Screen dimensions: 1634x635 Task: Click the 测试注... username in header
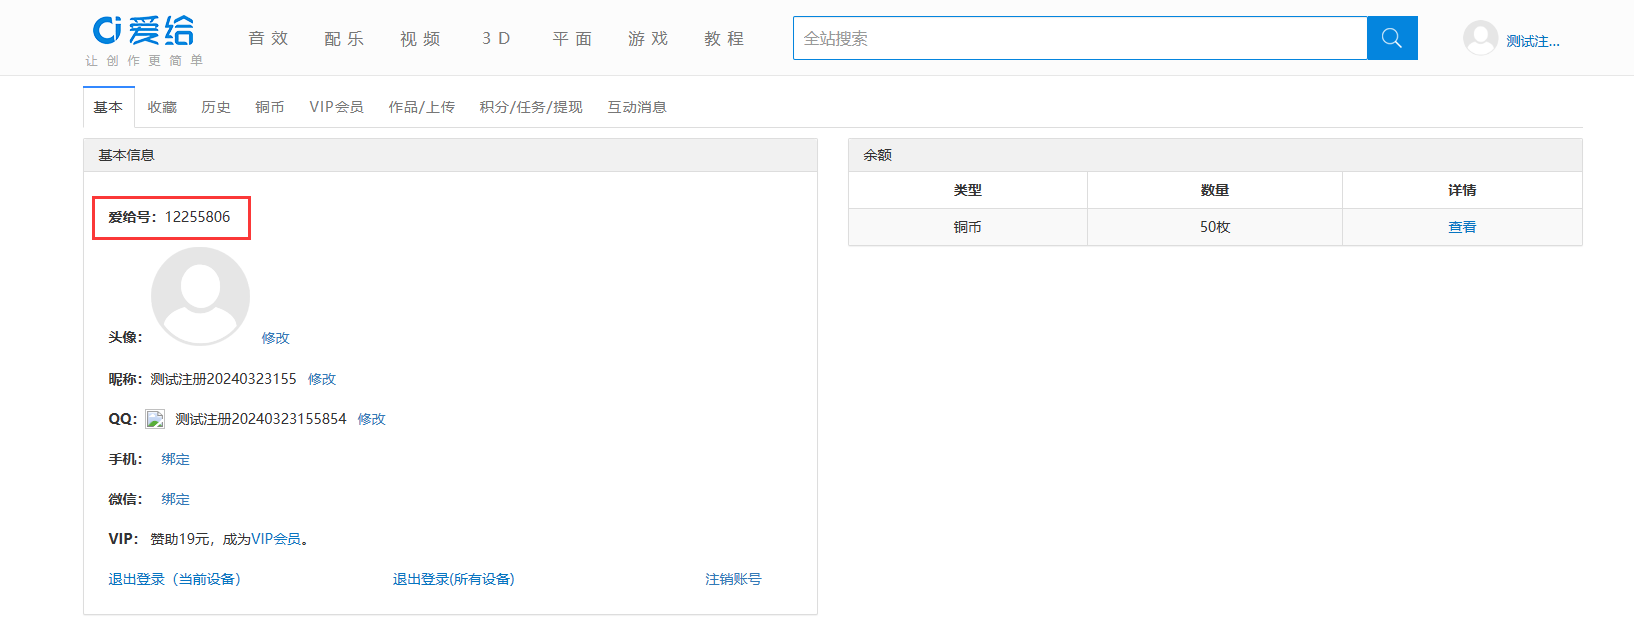pyautogui.click(x=1533, y=41)
